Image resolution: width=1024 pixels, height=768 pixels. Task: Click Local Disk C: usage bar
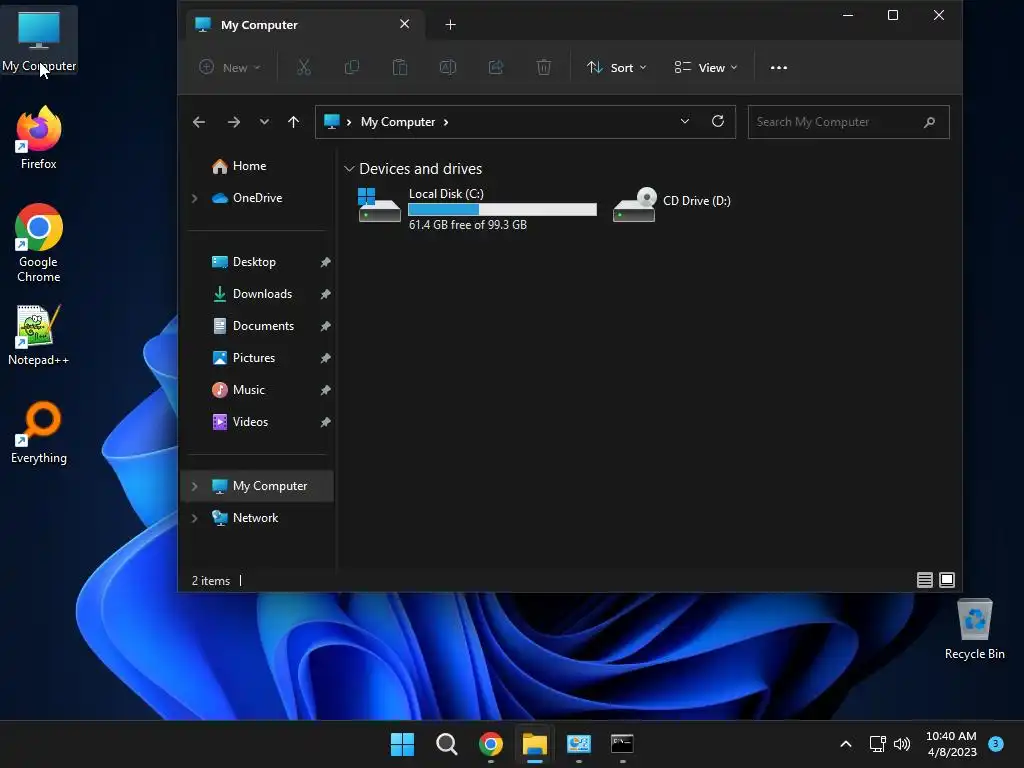coord(502,209)
